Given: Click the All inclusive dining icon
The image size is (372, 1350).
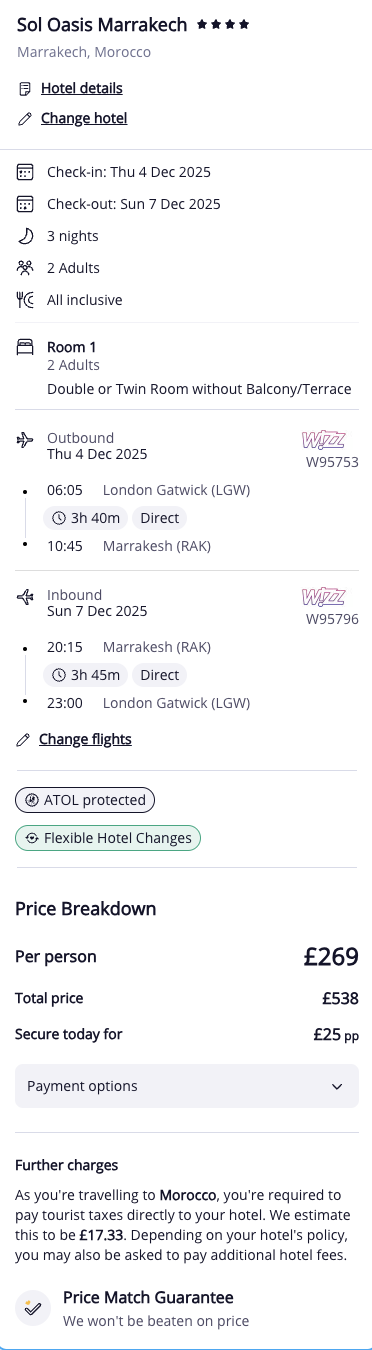Looking at the screenshot, I should (25, 300).
